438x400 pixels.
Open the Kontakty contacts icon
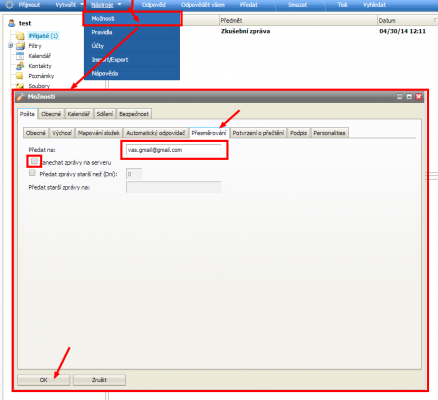click(x=20, y=66)
